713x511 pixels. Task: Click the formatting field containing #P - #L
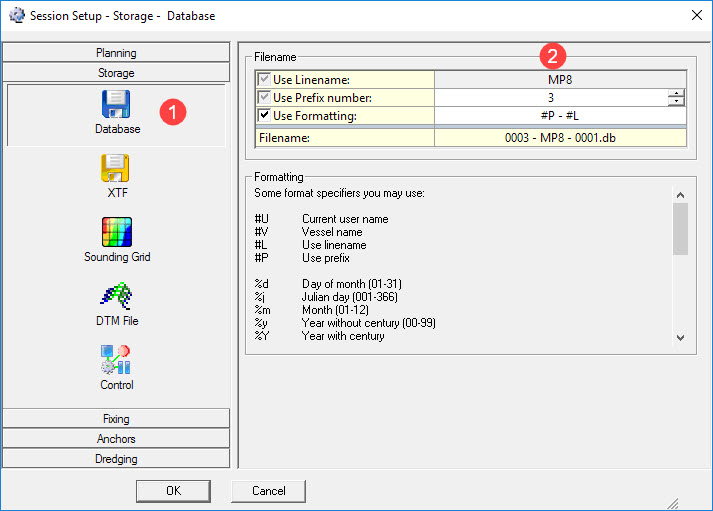point(560,115)
